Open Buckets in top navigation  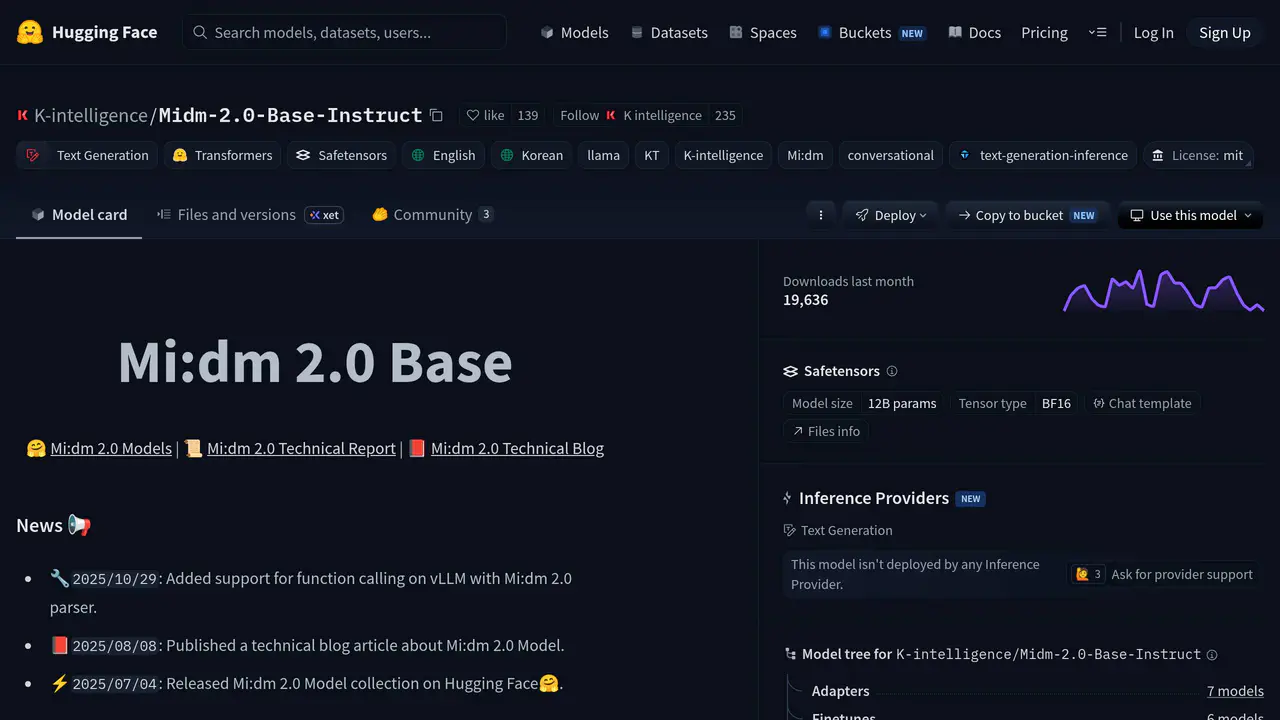click(871, 32)
